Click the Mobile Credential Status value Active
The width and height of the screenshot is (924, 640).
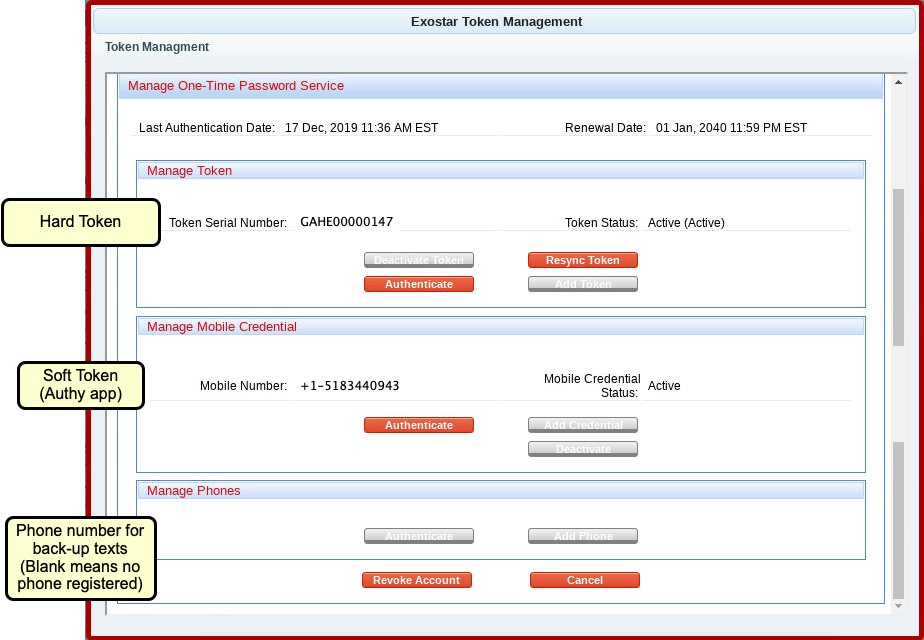coord(664,386)
